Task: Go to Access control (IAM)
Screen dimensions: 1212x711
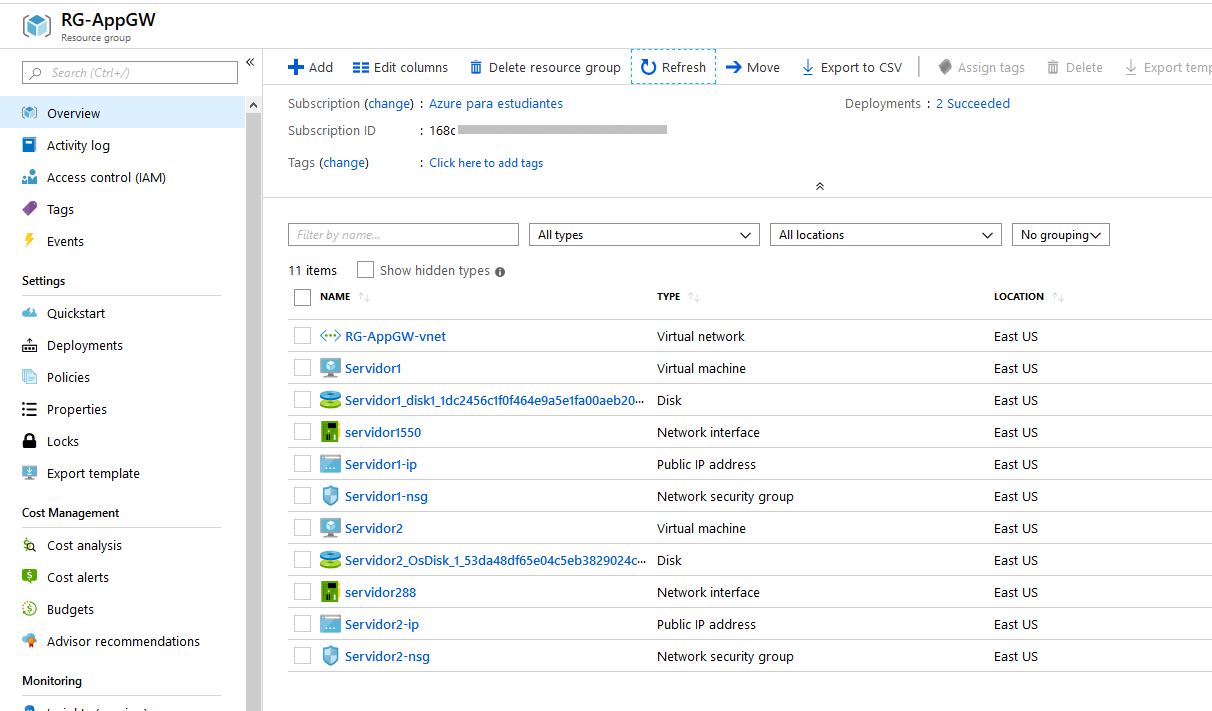Action: tap(122, 177)
